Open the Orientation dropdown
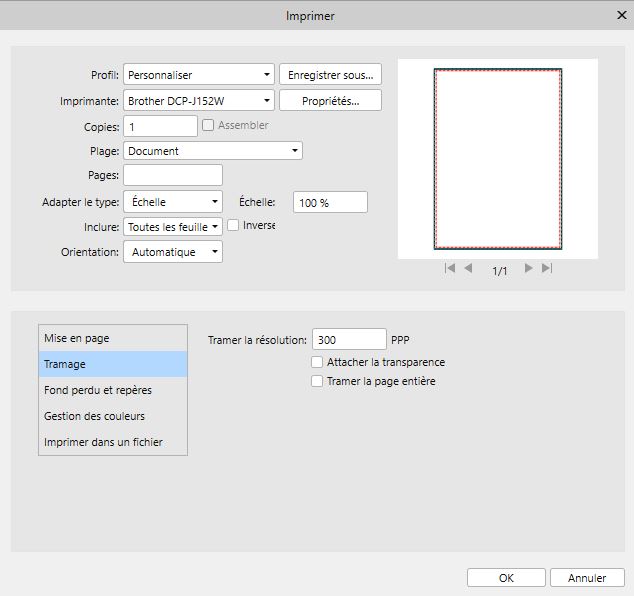This screenshot has width=634, height=596. 173,252
